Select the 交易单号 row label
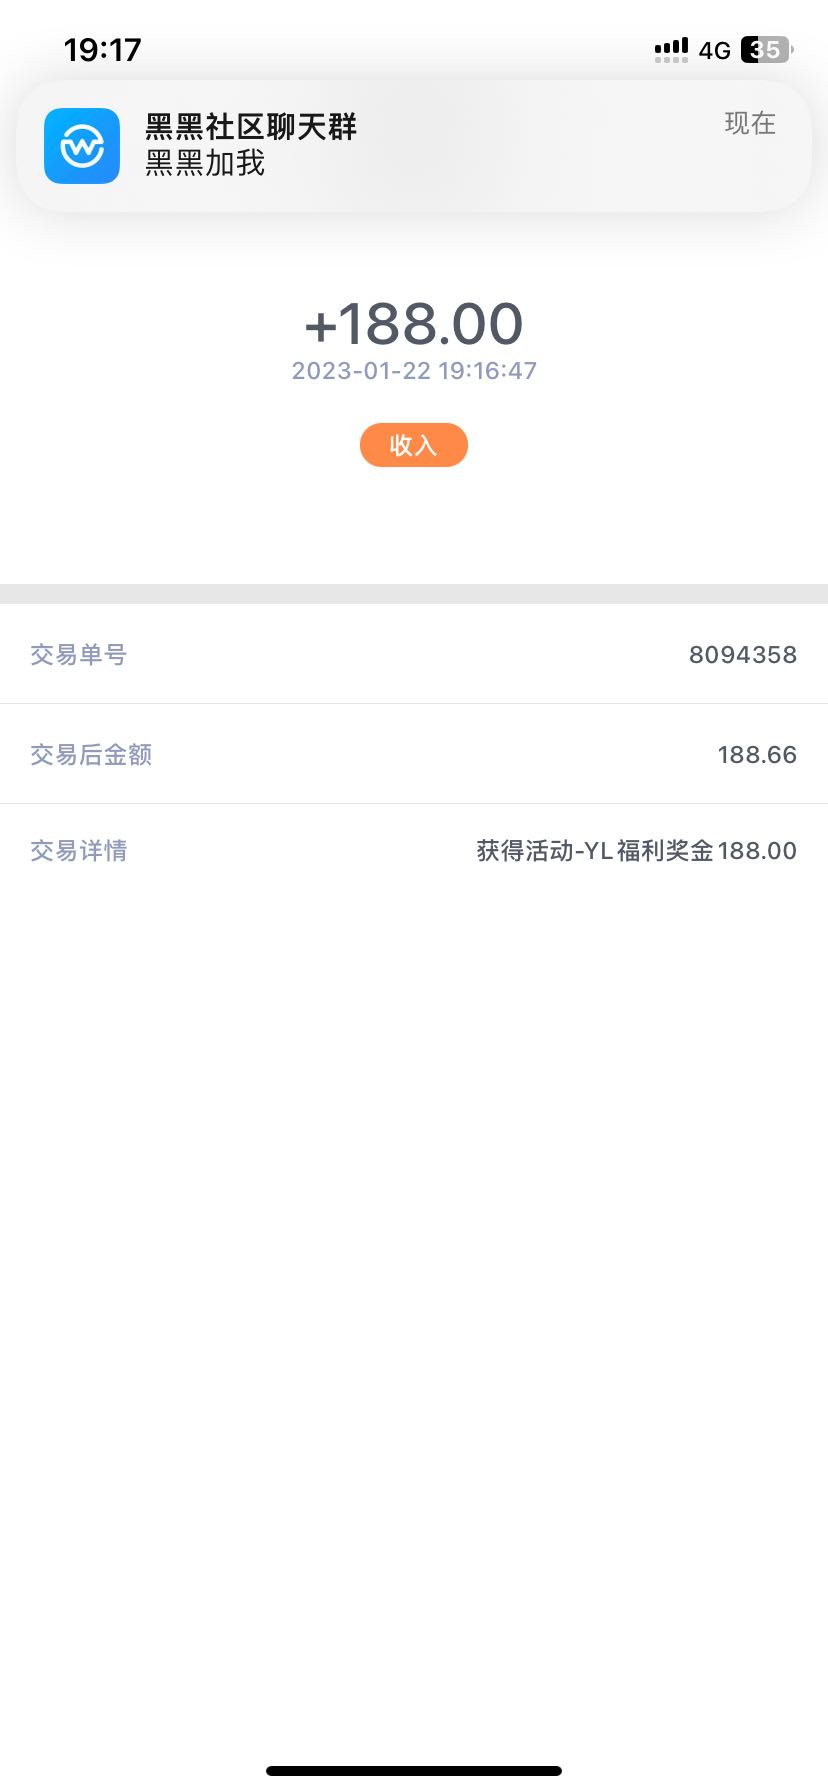The image size is (828, 1792). pos(79,655)
